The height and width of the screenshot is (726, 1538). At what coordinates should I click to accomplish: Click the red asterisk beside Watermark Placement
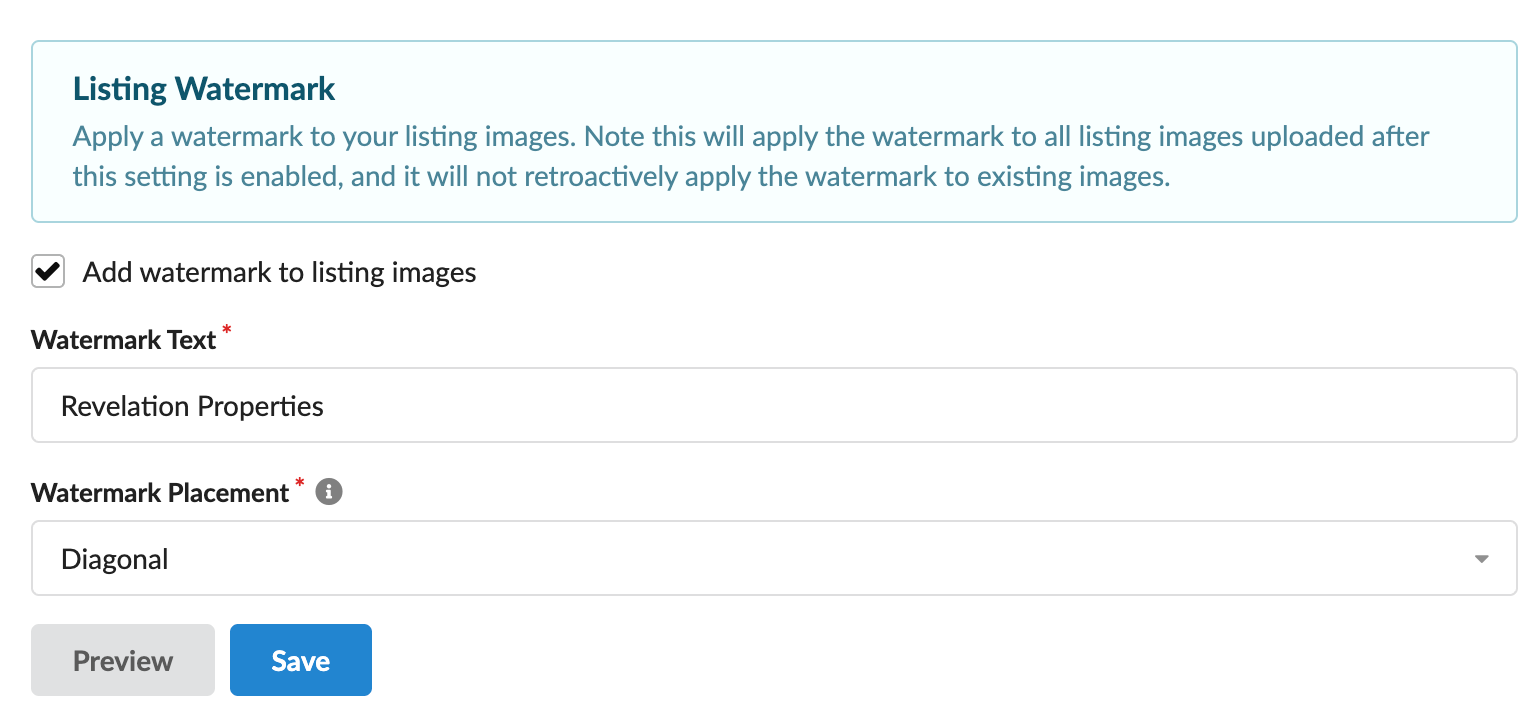click(299, 484)
